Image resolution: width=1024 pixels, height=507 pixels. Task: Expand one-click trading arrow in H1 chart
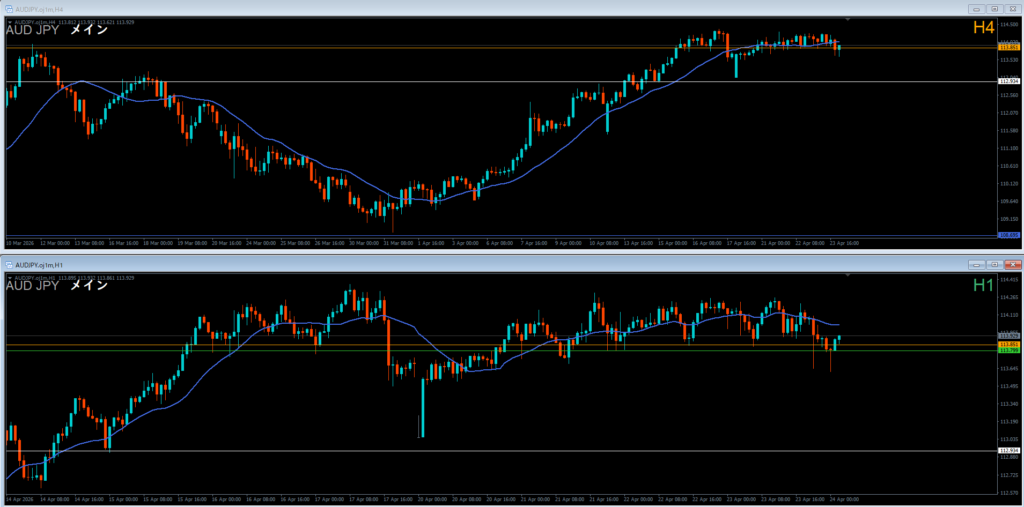11,277
